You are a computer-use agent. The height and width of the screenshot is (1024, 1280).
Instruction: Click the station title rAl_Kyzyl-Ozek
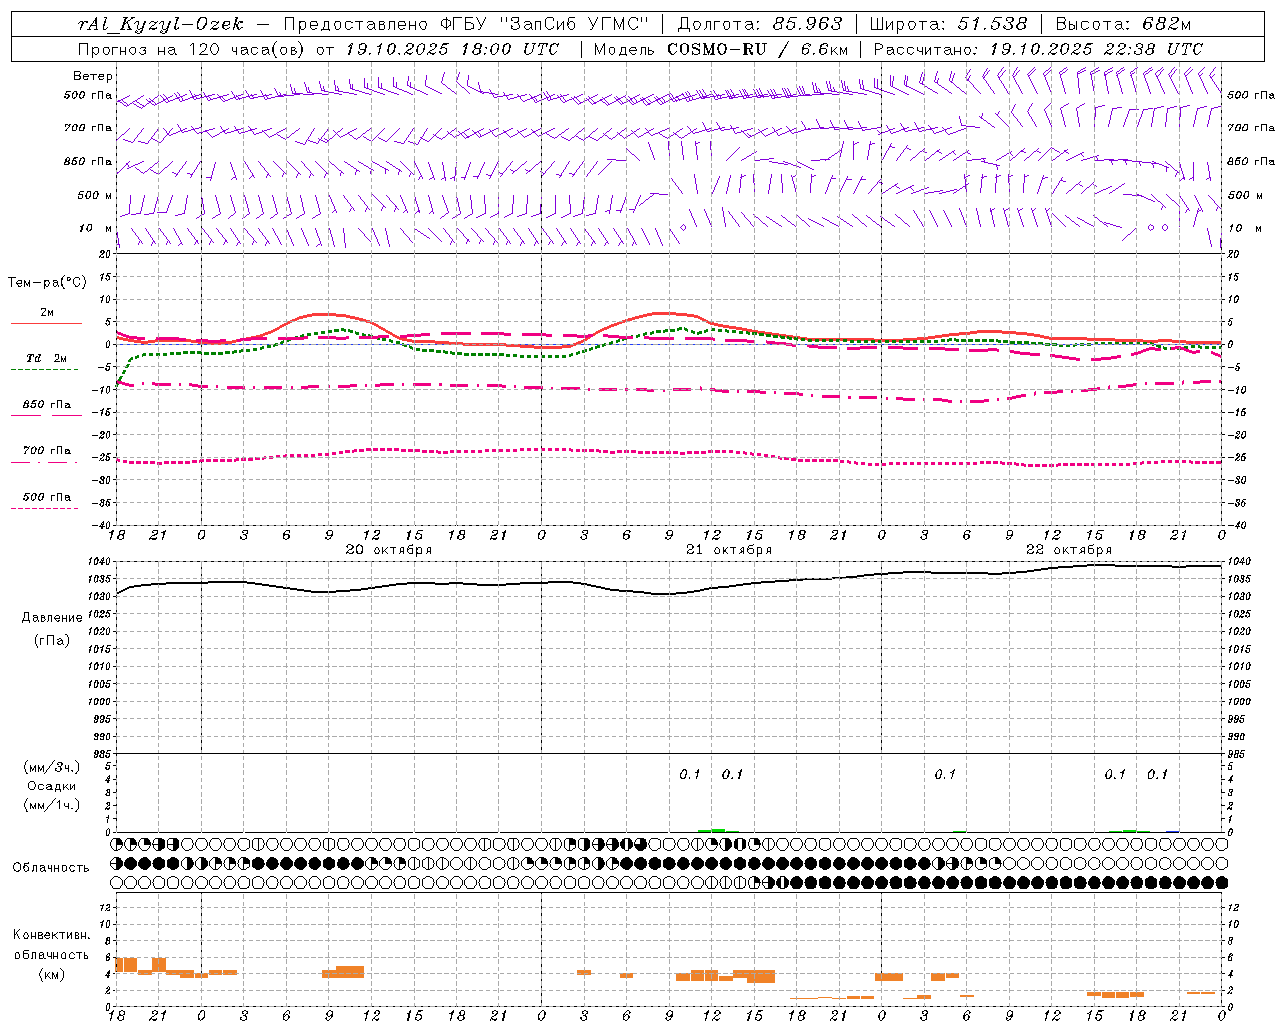pyautogui.click(x=160, y=24)
